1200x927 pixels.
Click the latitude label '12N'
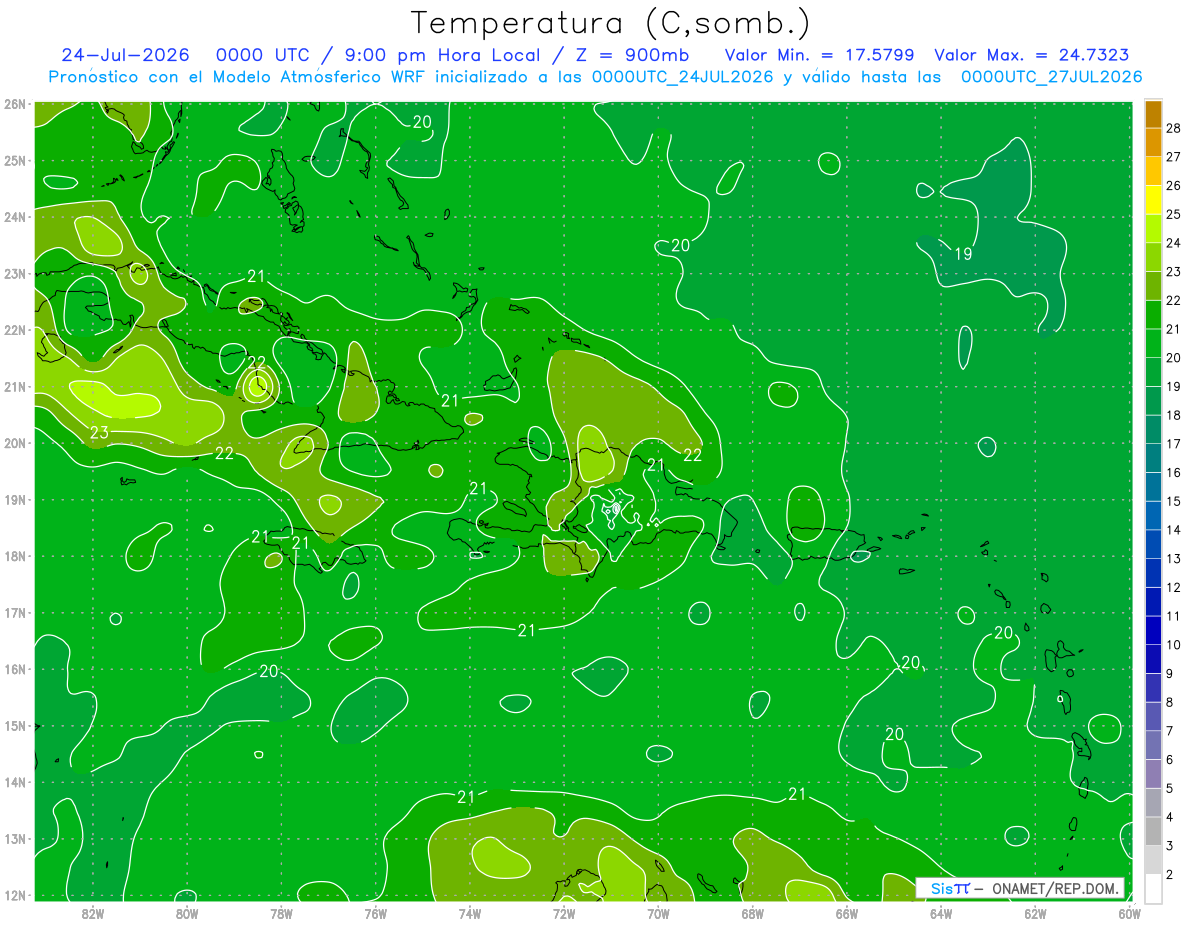pyautogui.click(x=14, y=895)
